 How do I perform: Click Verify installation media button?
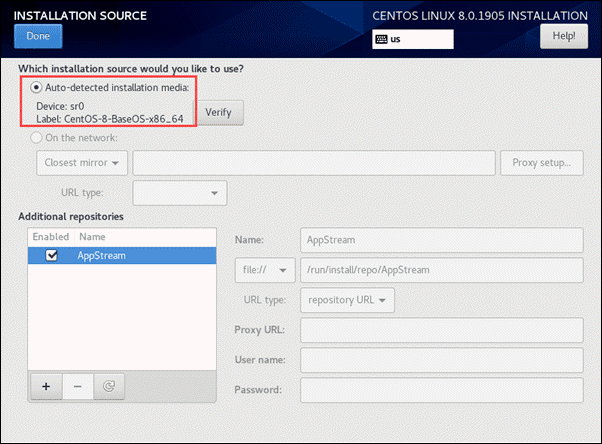(x=218, y=113)
